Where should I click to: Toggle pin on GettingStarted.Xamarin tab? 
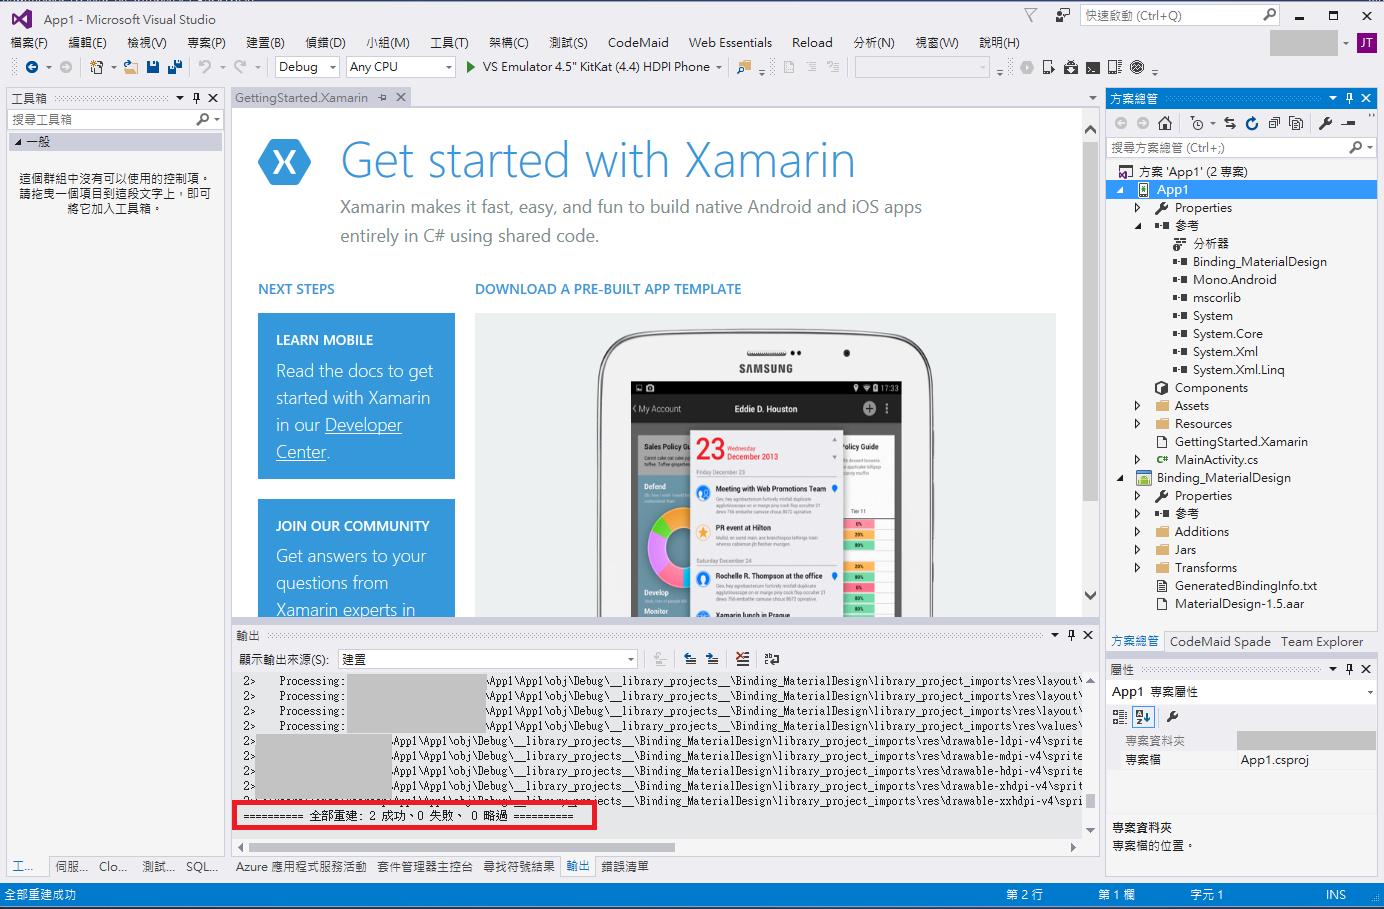[383, 98]
